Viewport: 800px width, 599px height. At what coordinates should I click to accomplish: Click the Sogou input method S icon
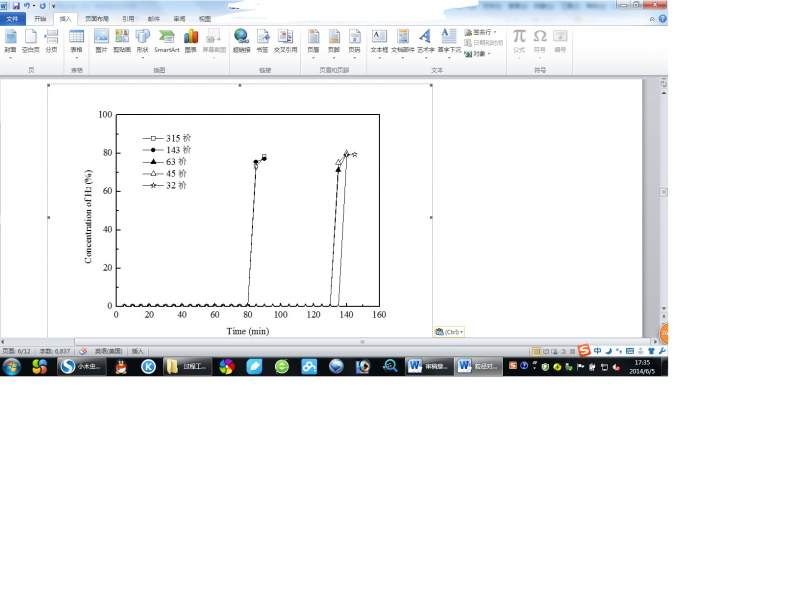tap(584, 350)
